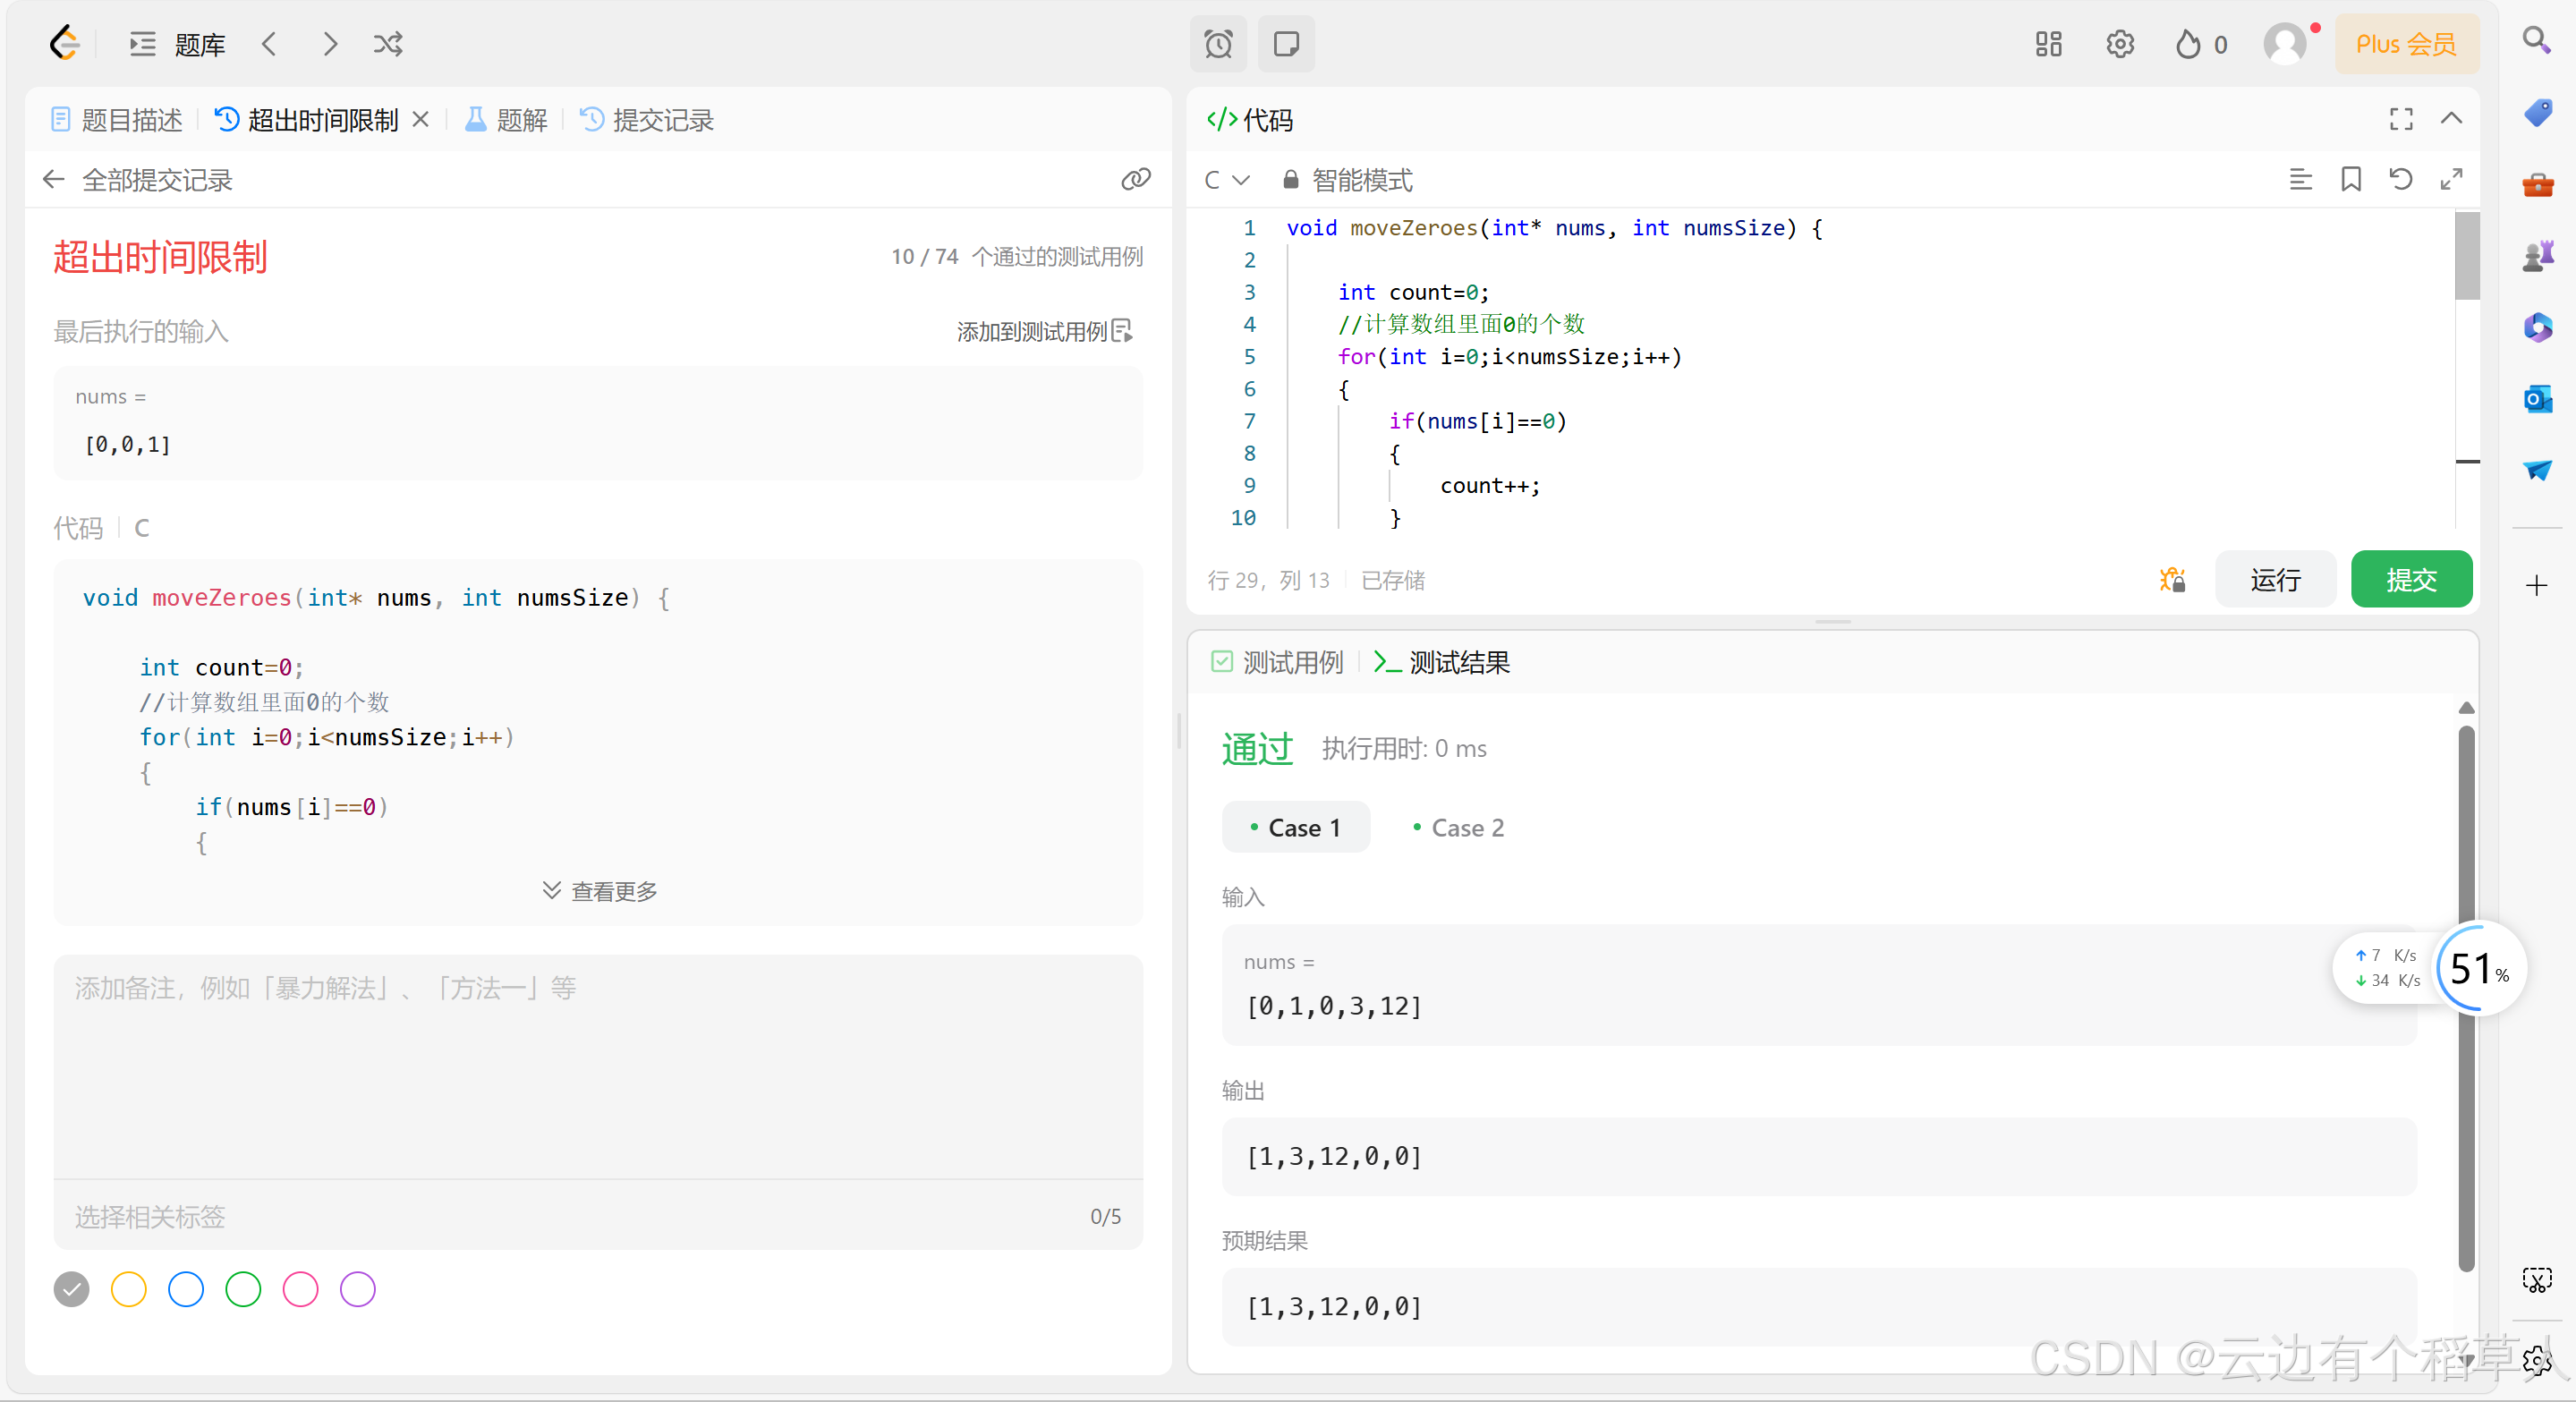
Task: Click the shuffle random problem icon
Action: coord(388,44)
